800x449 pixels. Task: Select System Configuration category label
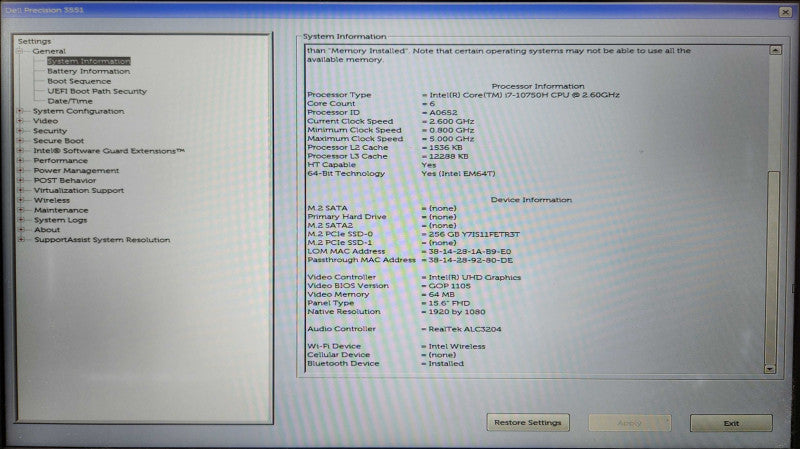[x=79, y=111]
